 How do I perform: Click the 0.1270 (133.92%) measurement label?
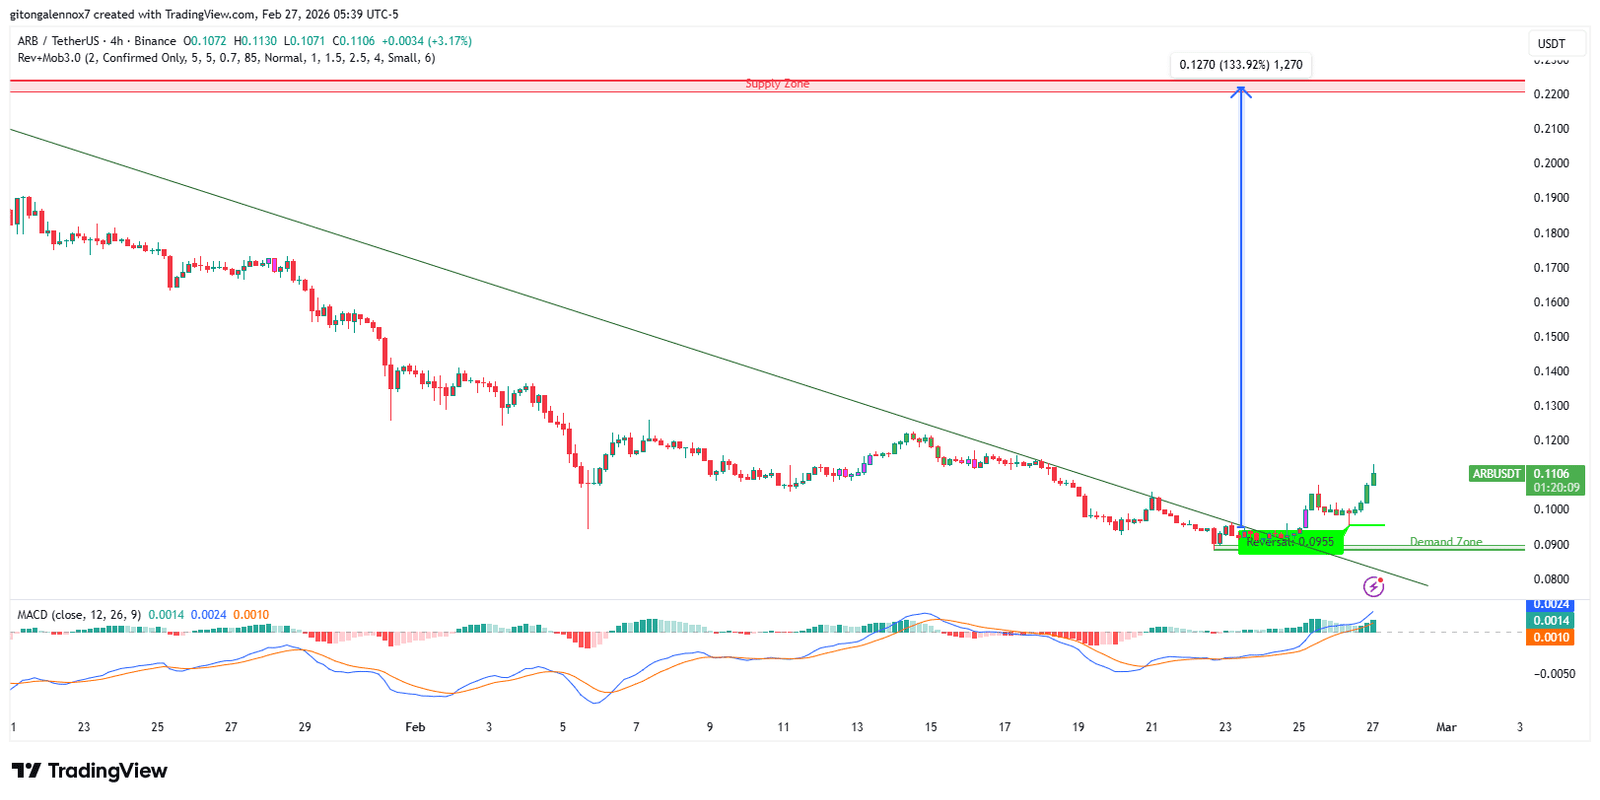click(1240, 65)
